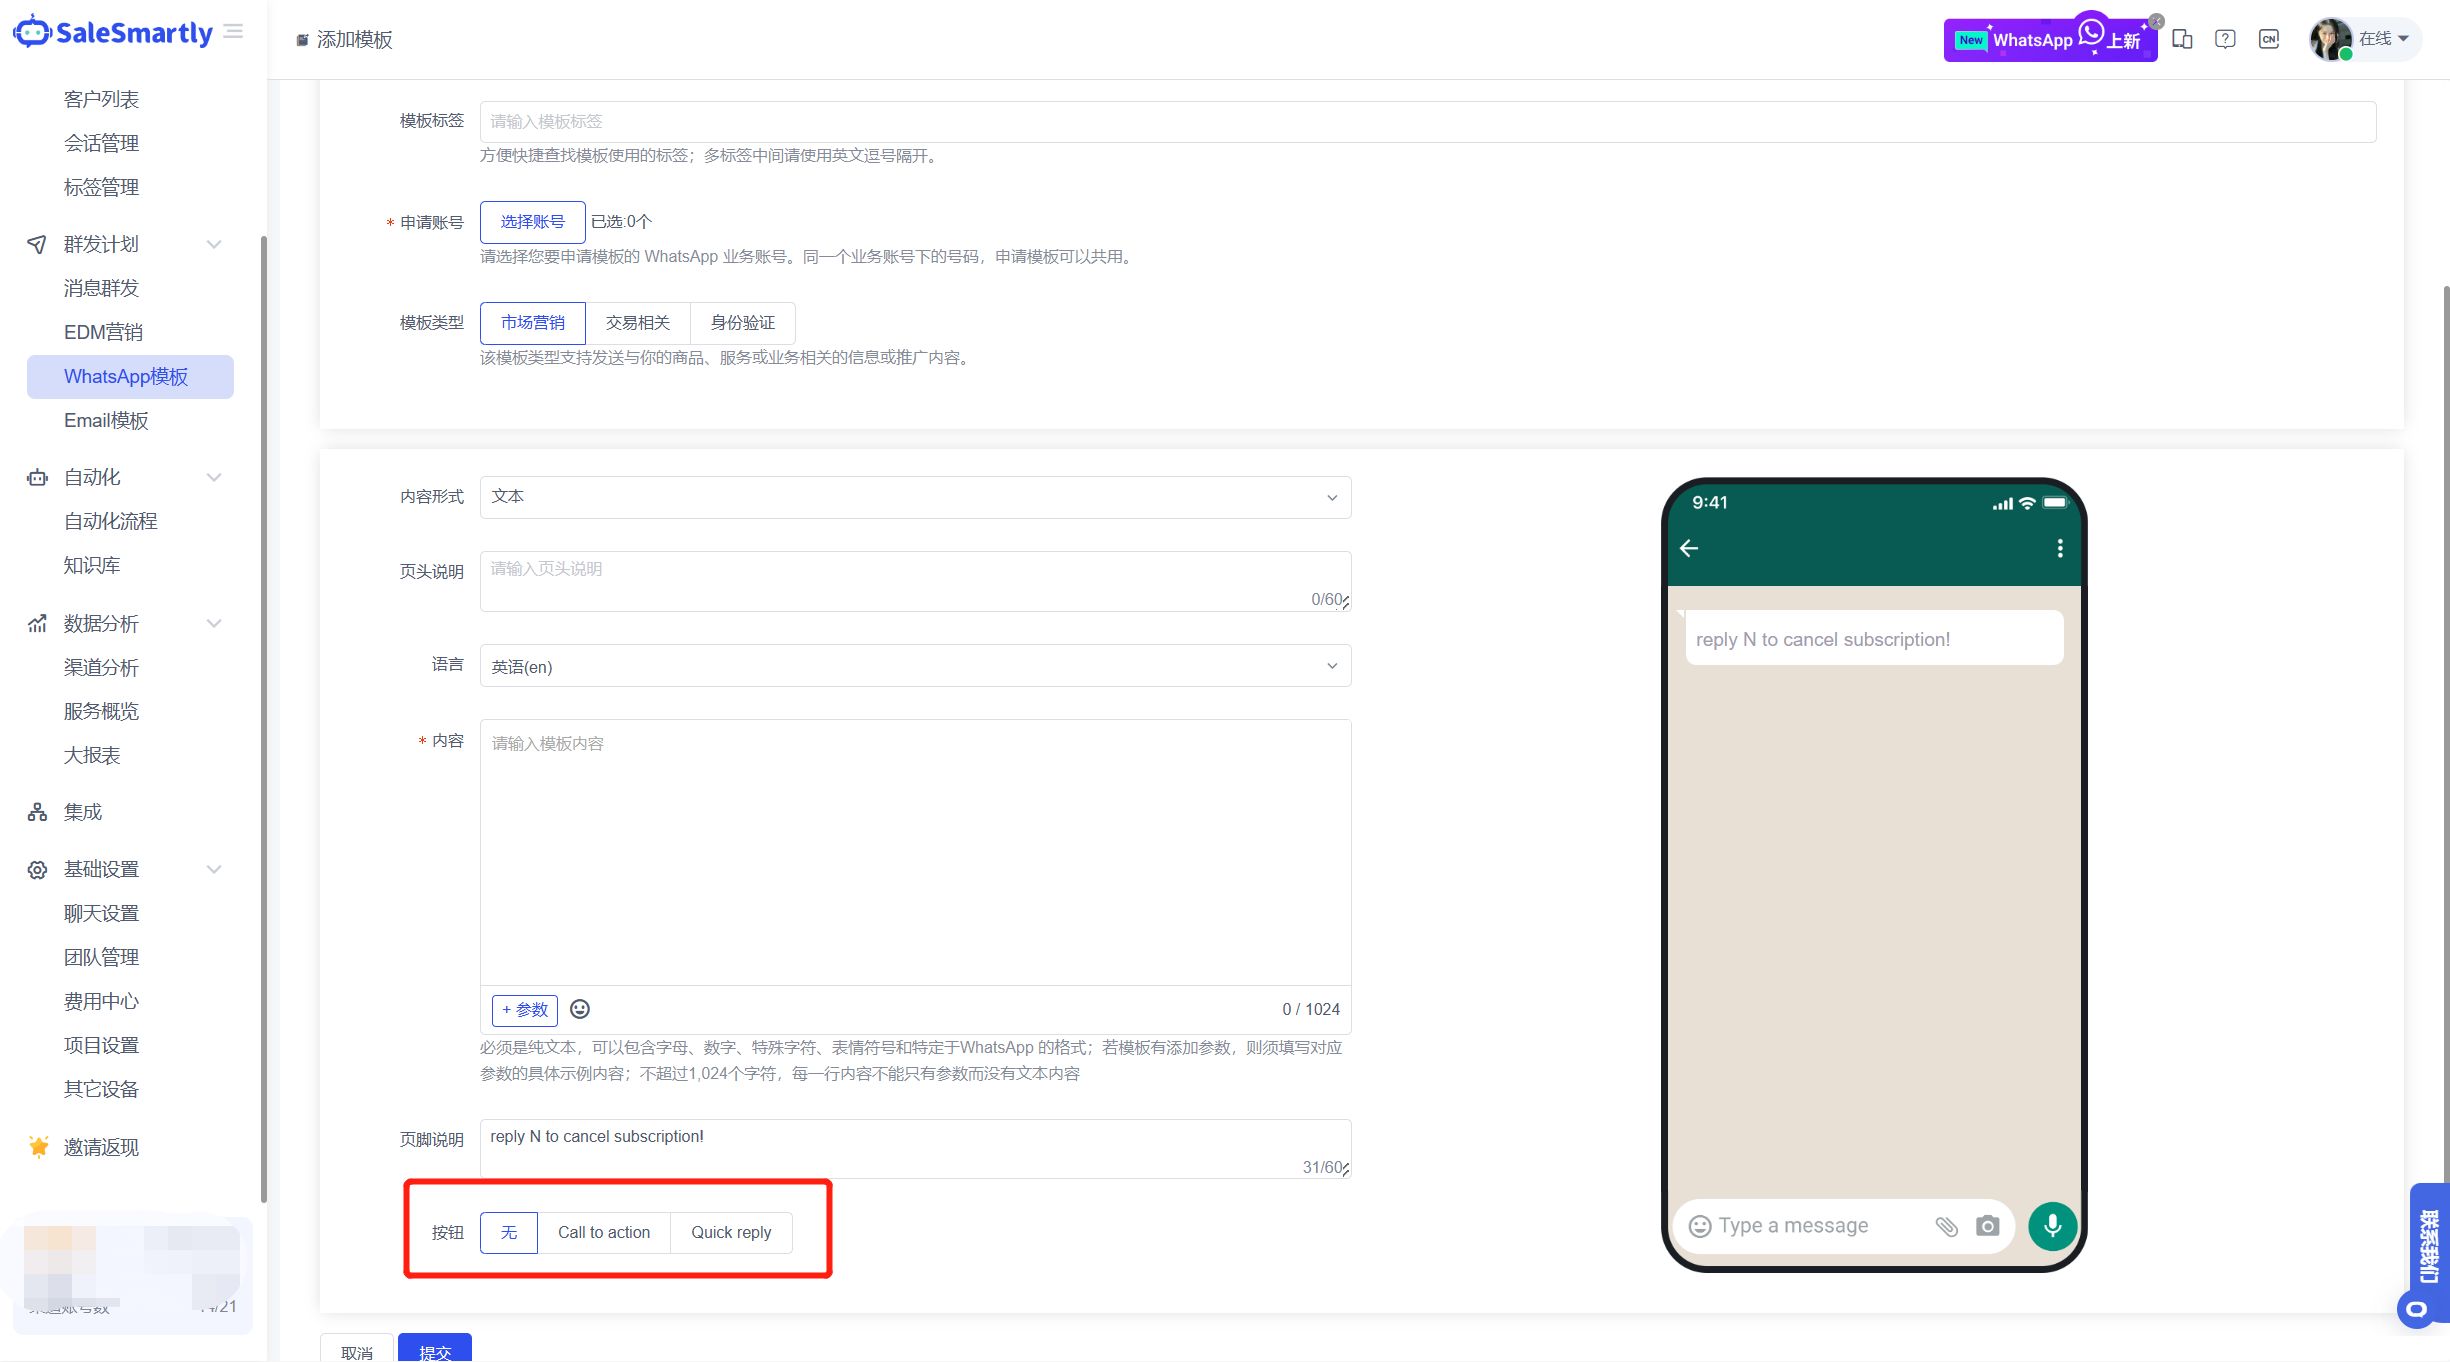Click microphone button in phone preview
This screenshot has height=1362, width=2450.
(2052, 1225)
